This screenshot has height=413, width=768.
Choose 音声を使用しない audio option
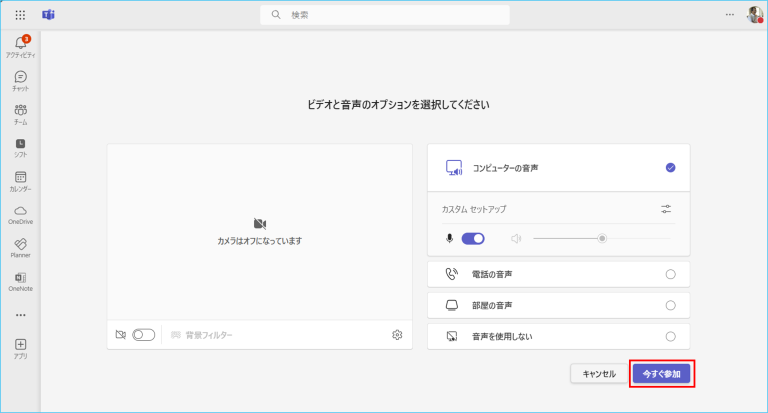[x=670, y=336]
